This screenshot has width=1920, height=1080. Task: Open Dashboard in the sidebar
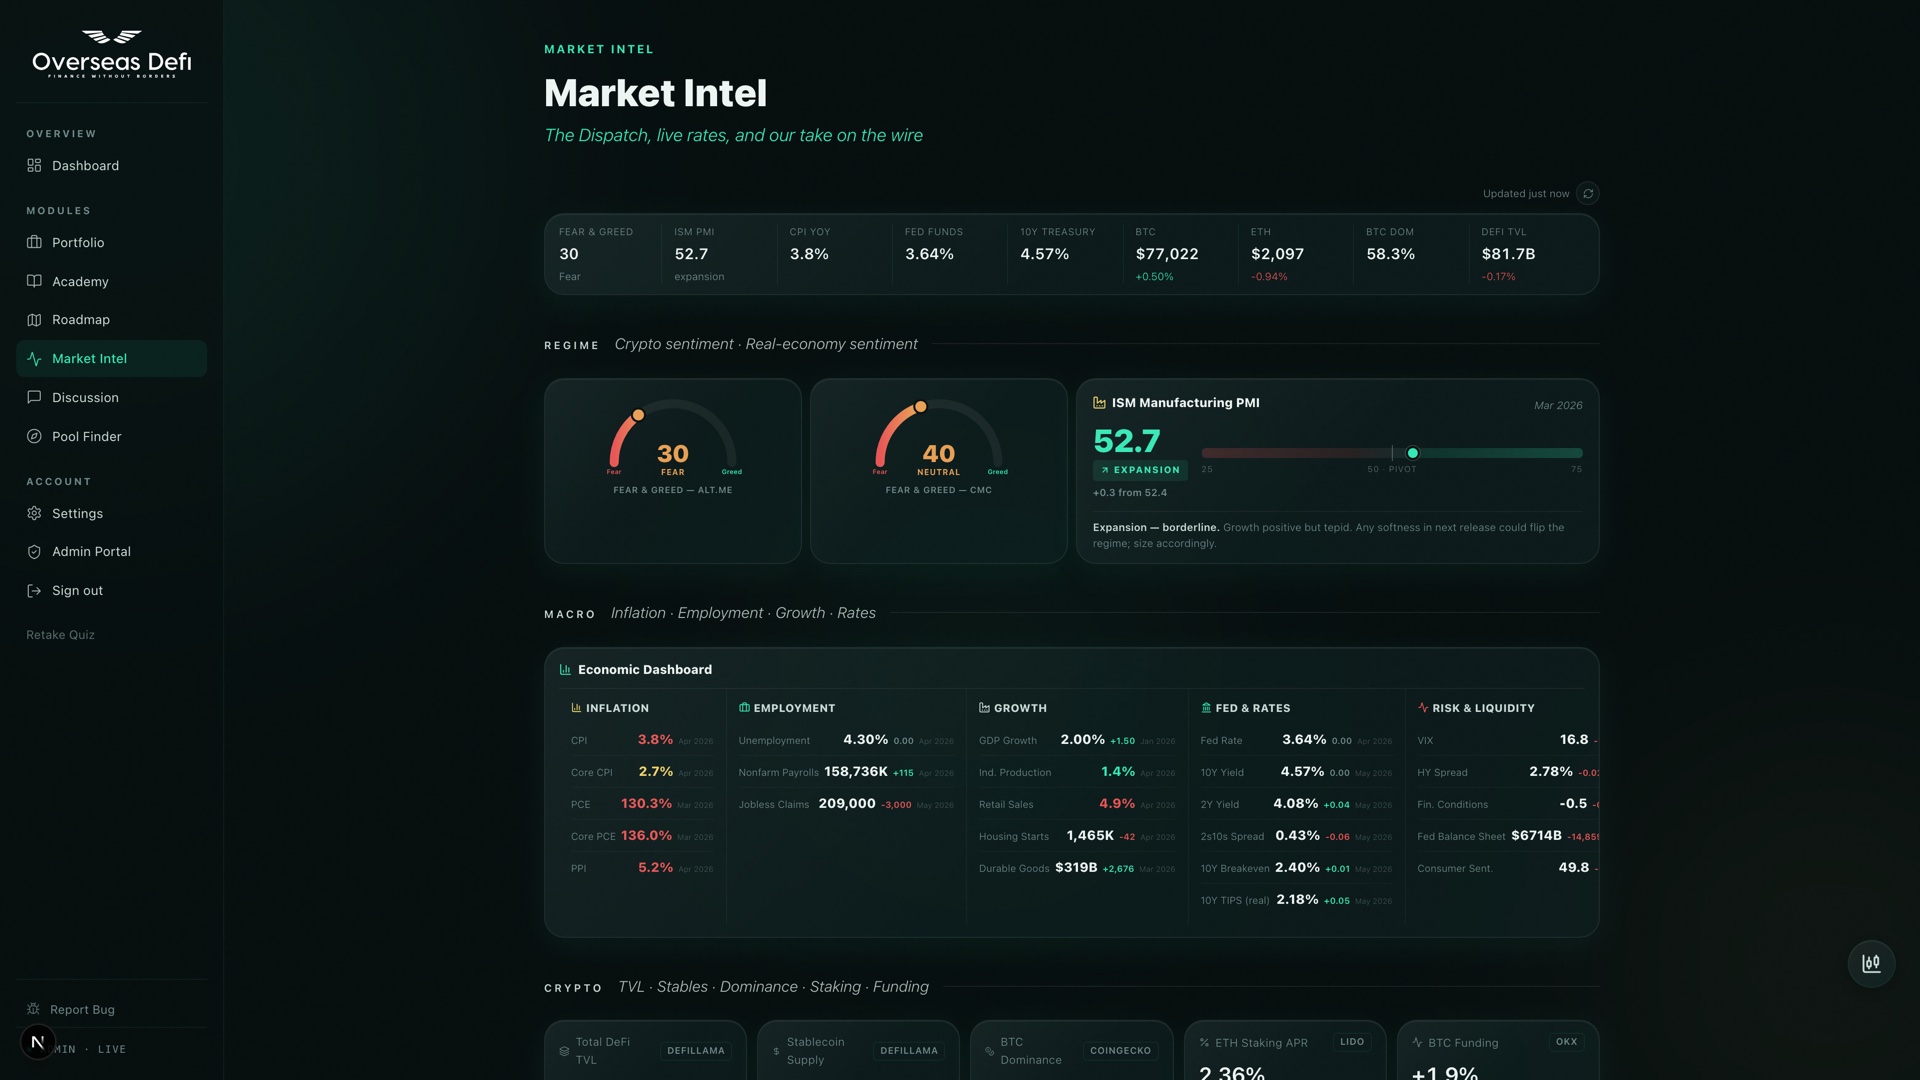coord(111,165)
